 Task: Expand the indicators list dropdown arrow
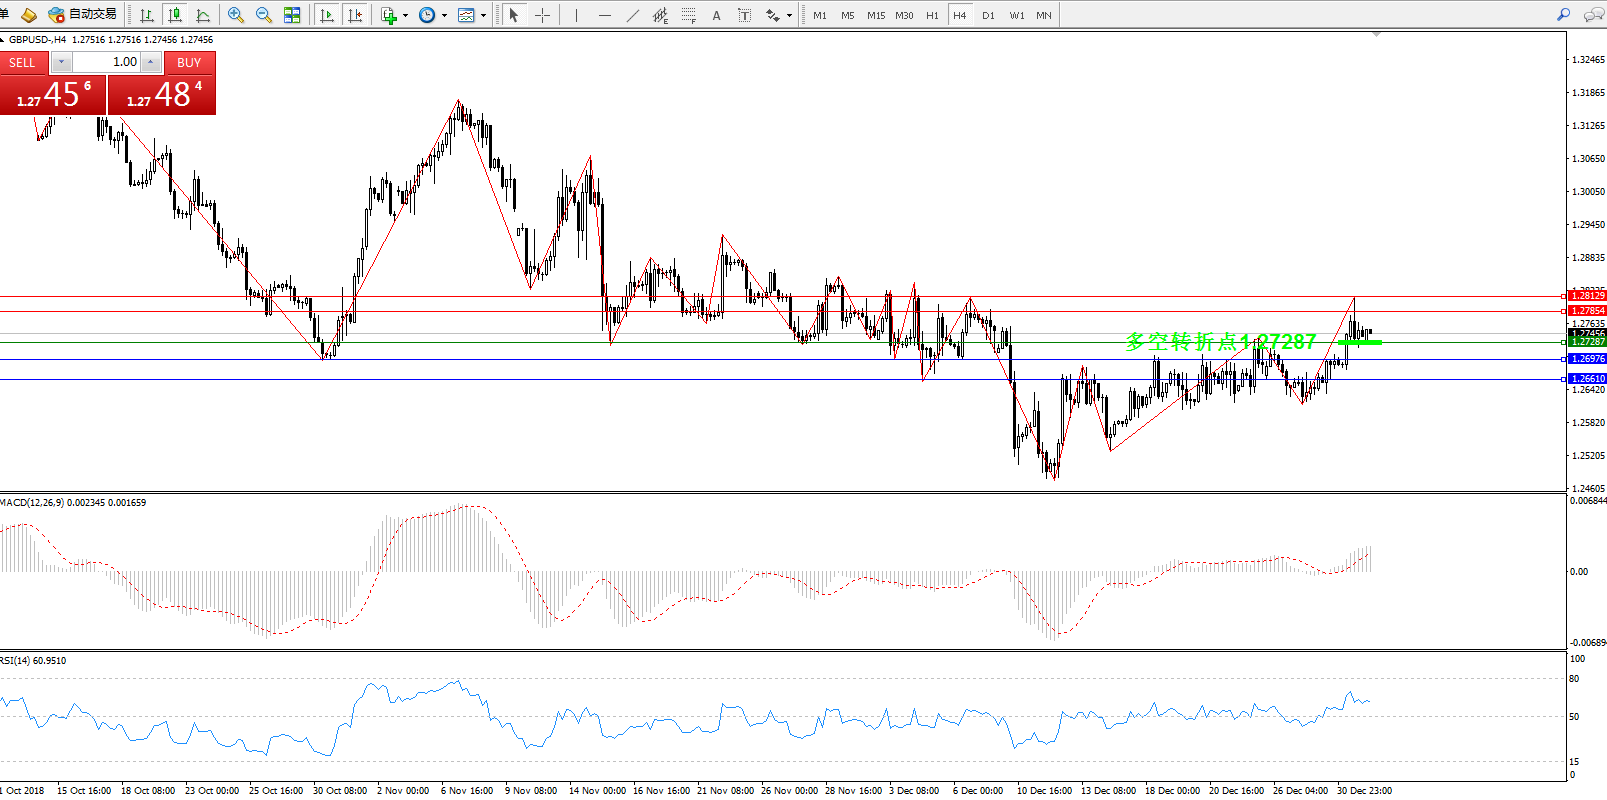[405, 16]
